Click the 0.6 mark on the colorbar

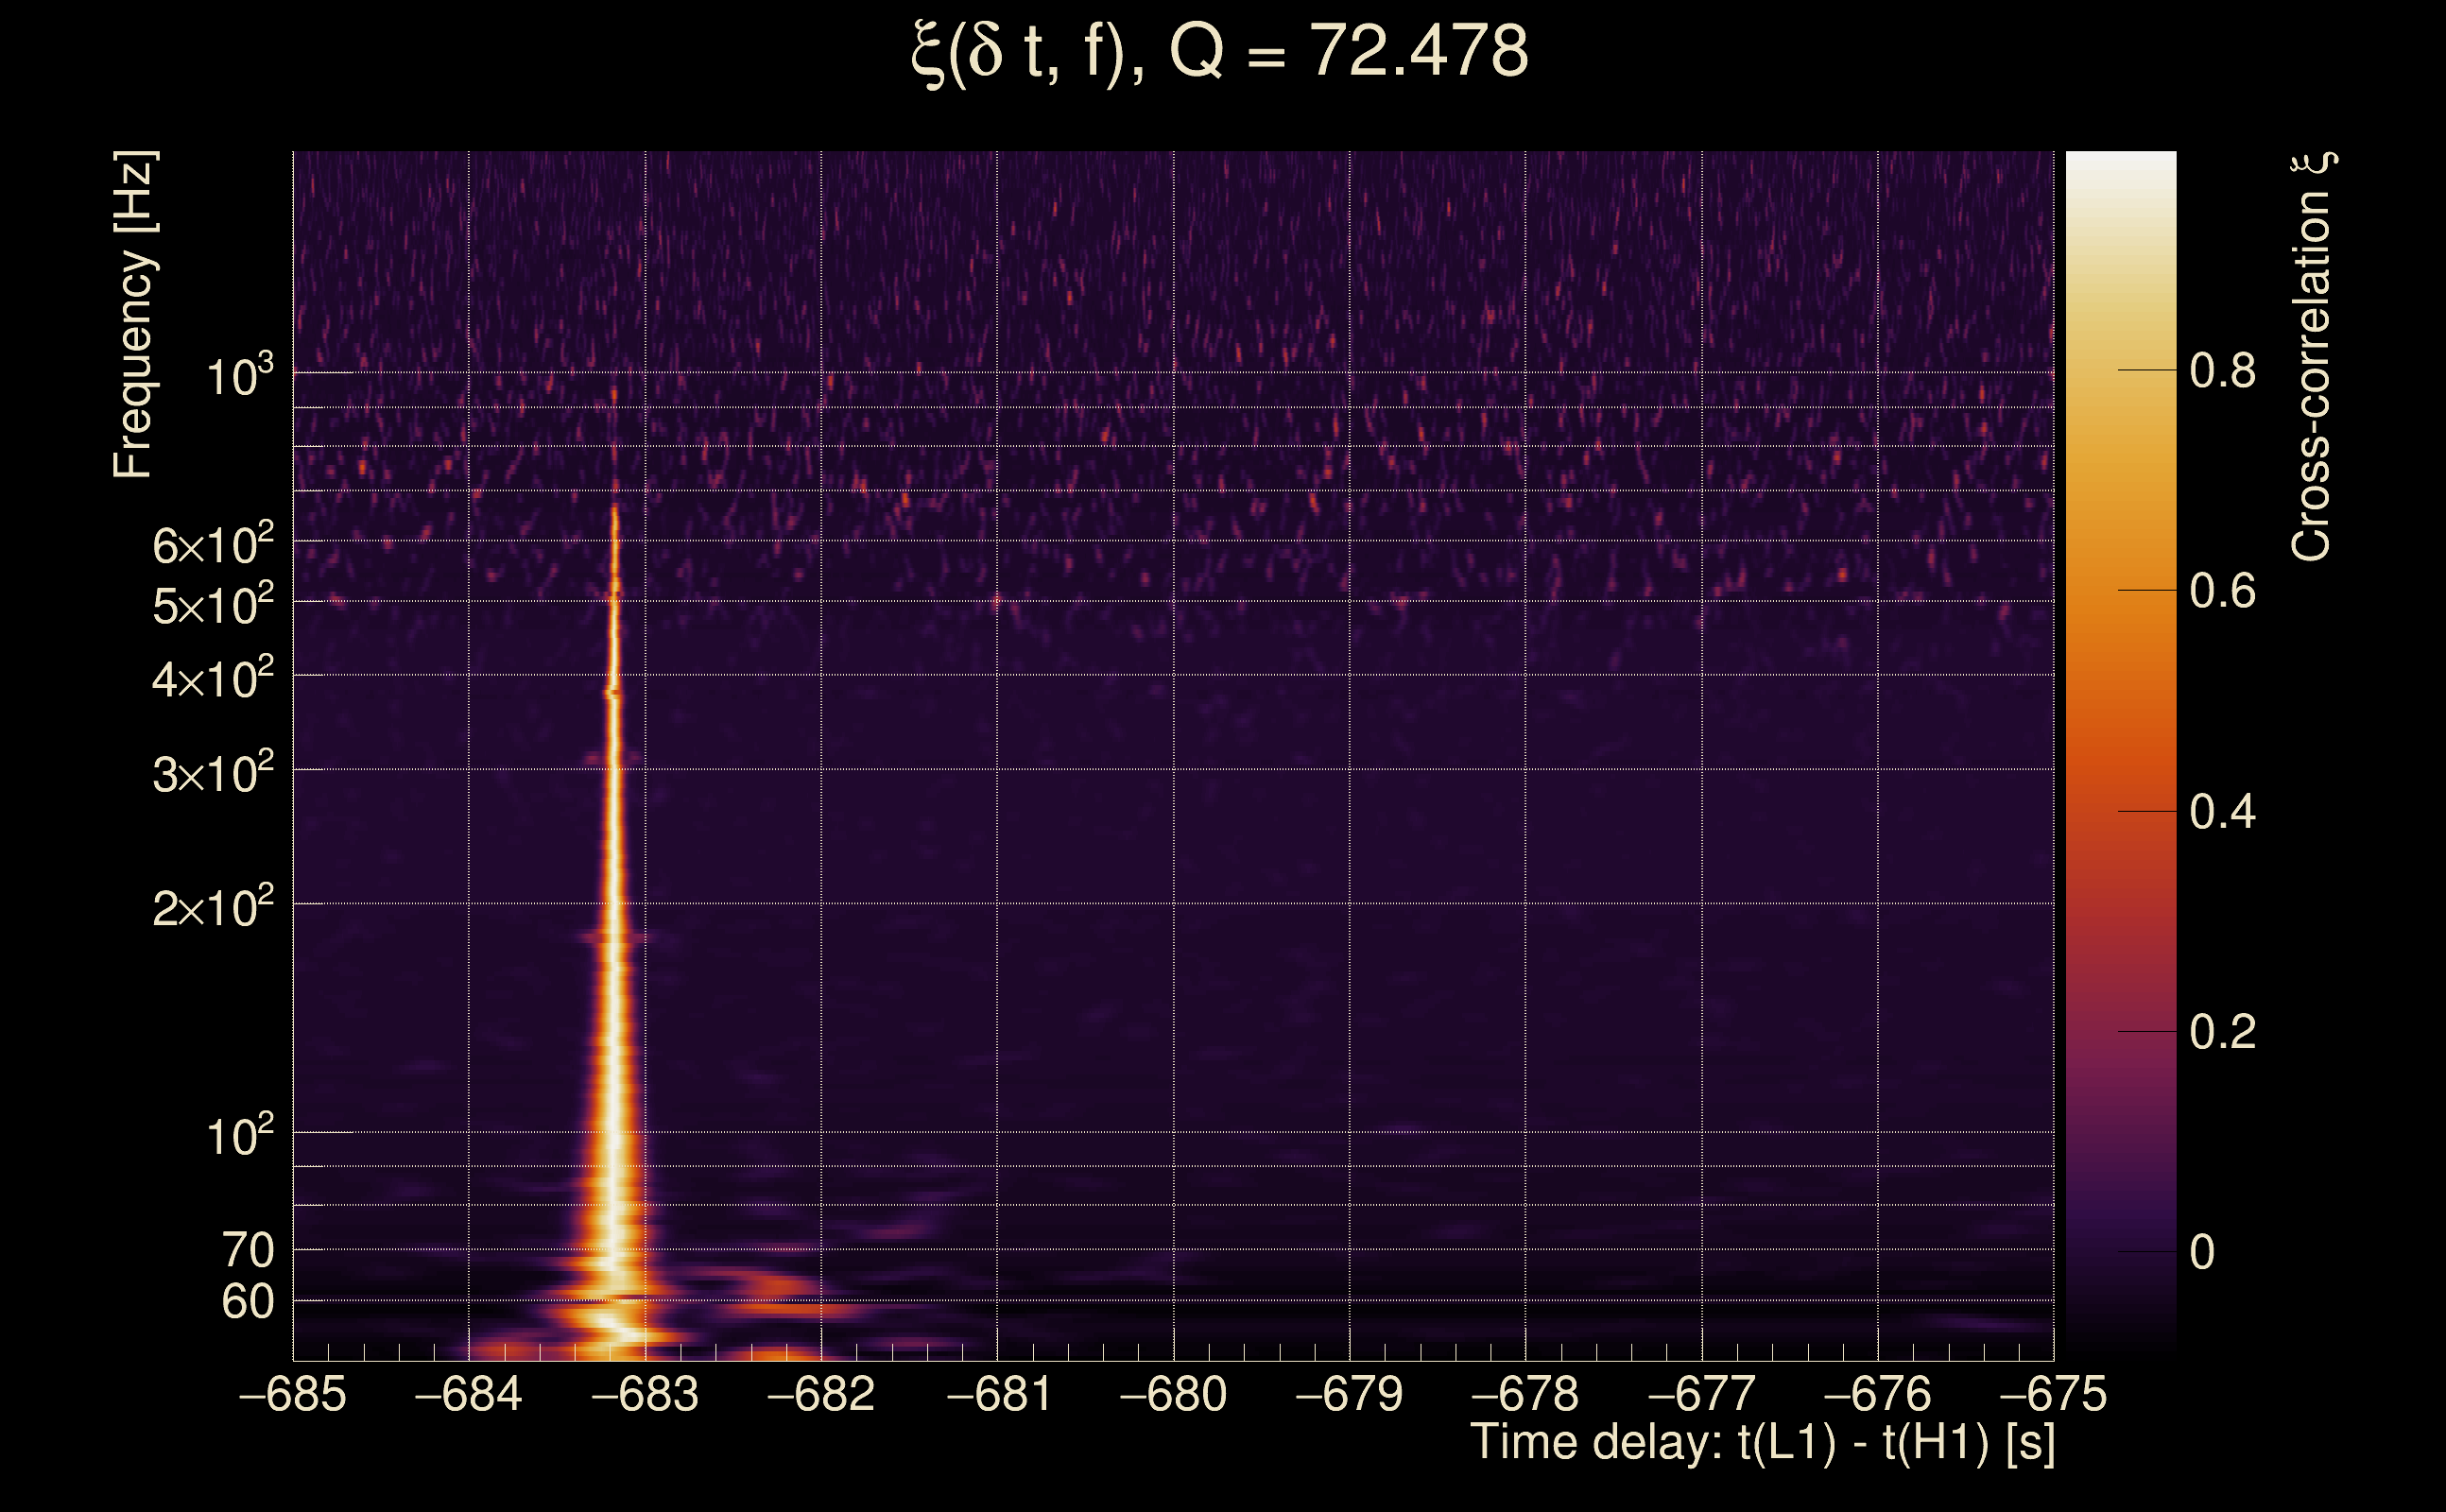pyautogui.click(x=2222, y=591)
